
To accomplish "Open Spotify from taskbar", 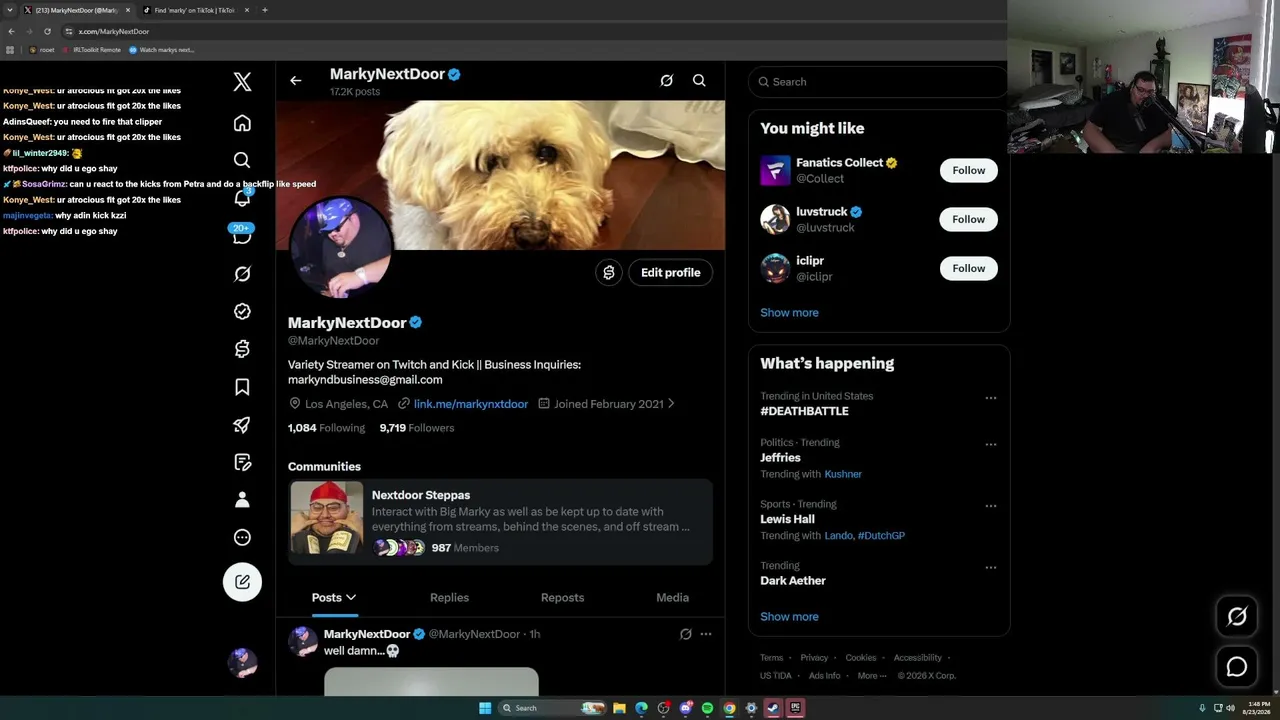I will 707,708.
